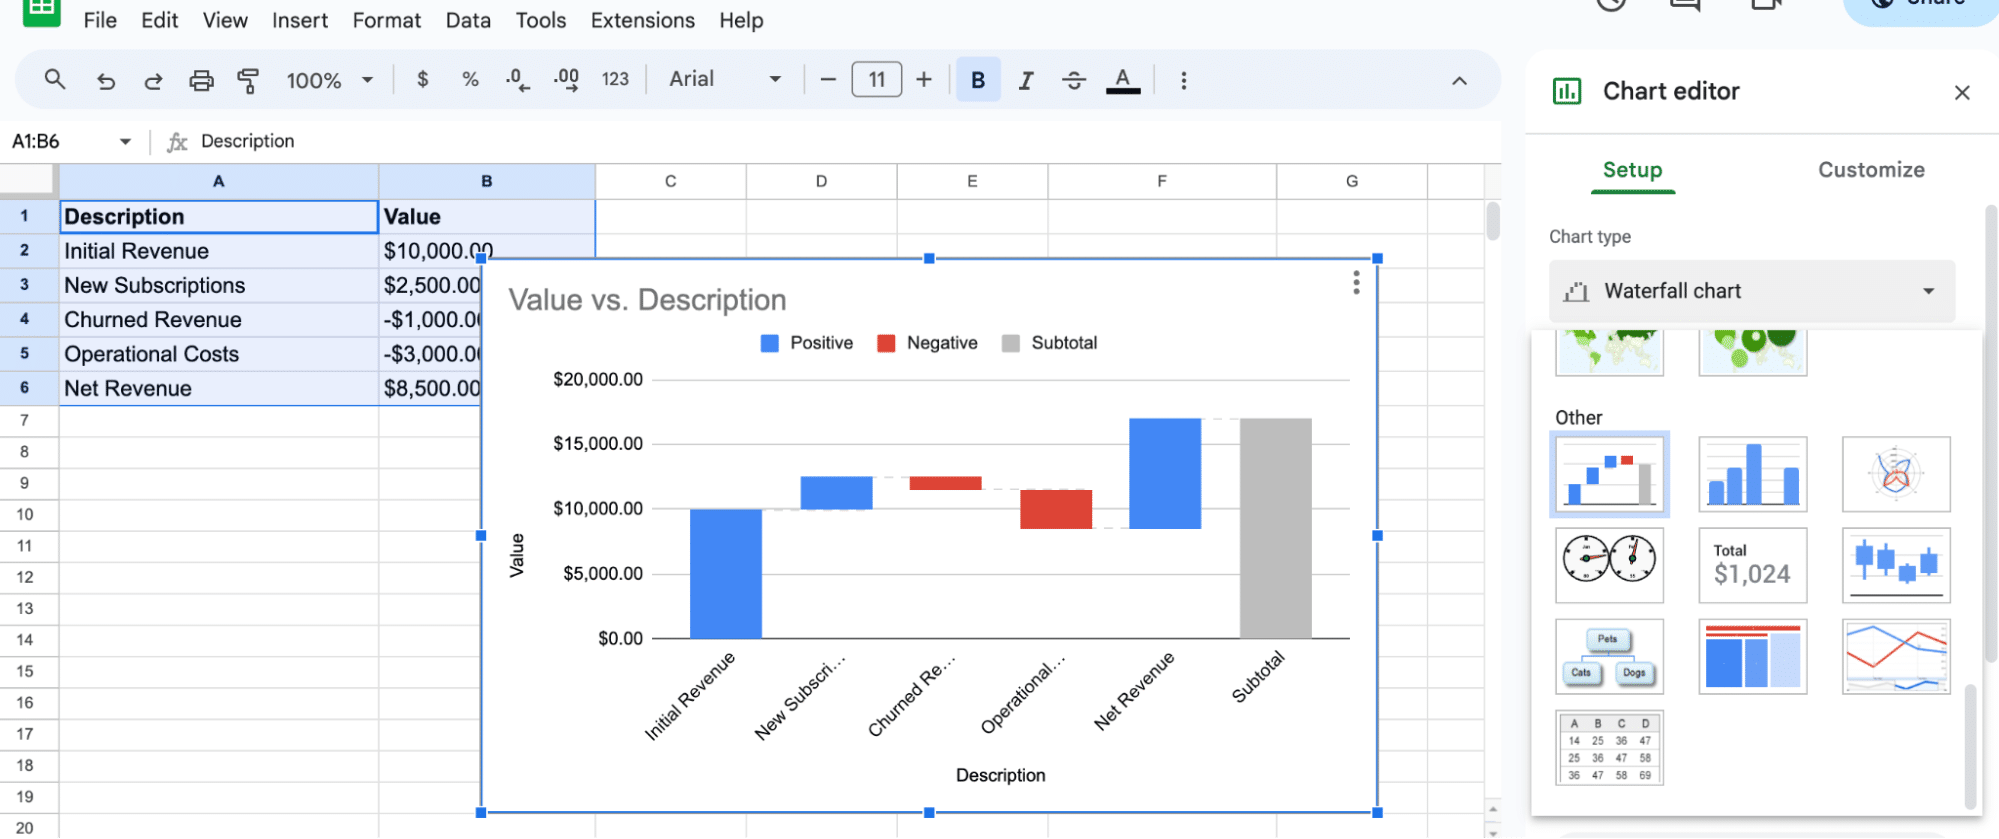Click the redo arrow icon

point(153,80)
